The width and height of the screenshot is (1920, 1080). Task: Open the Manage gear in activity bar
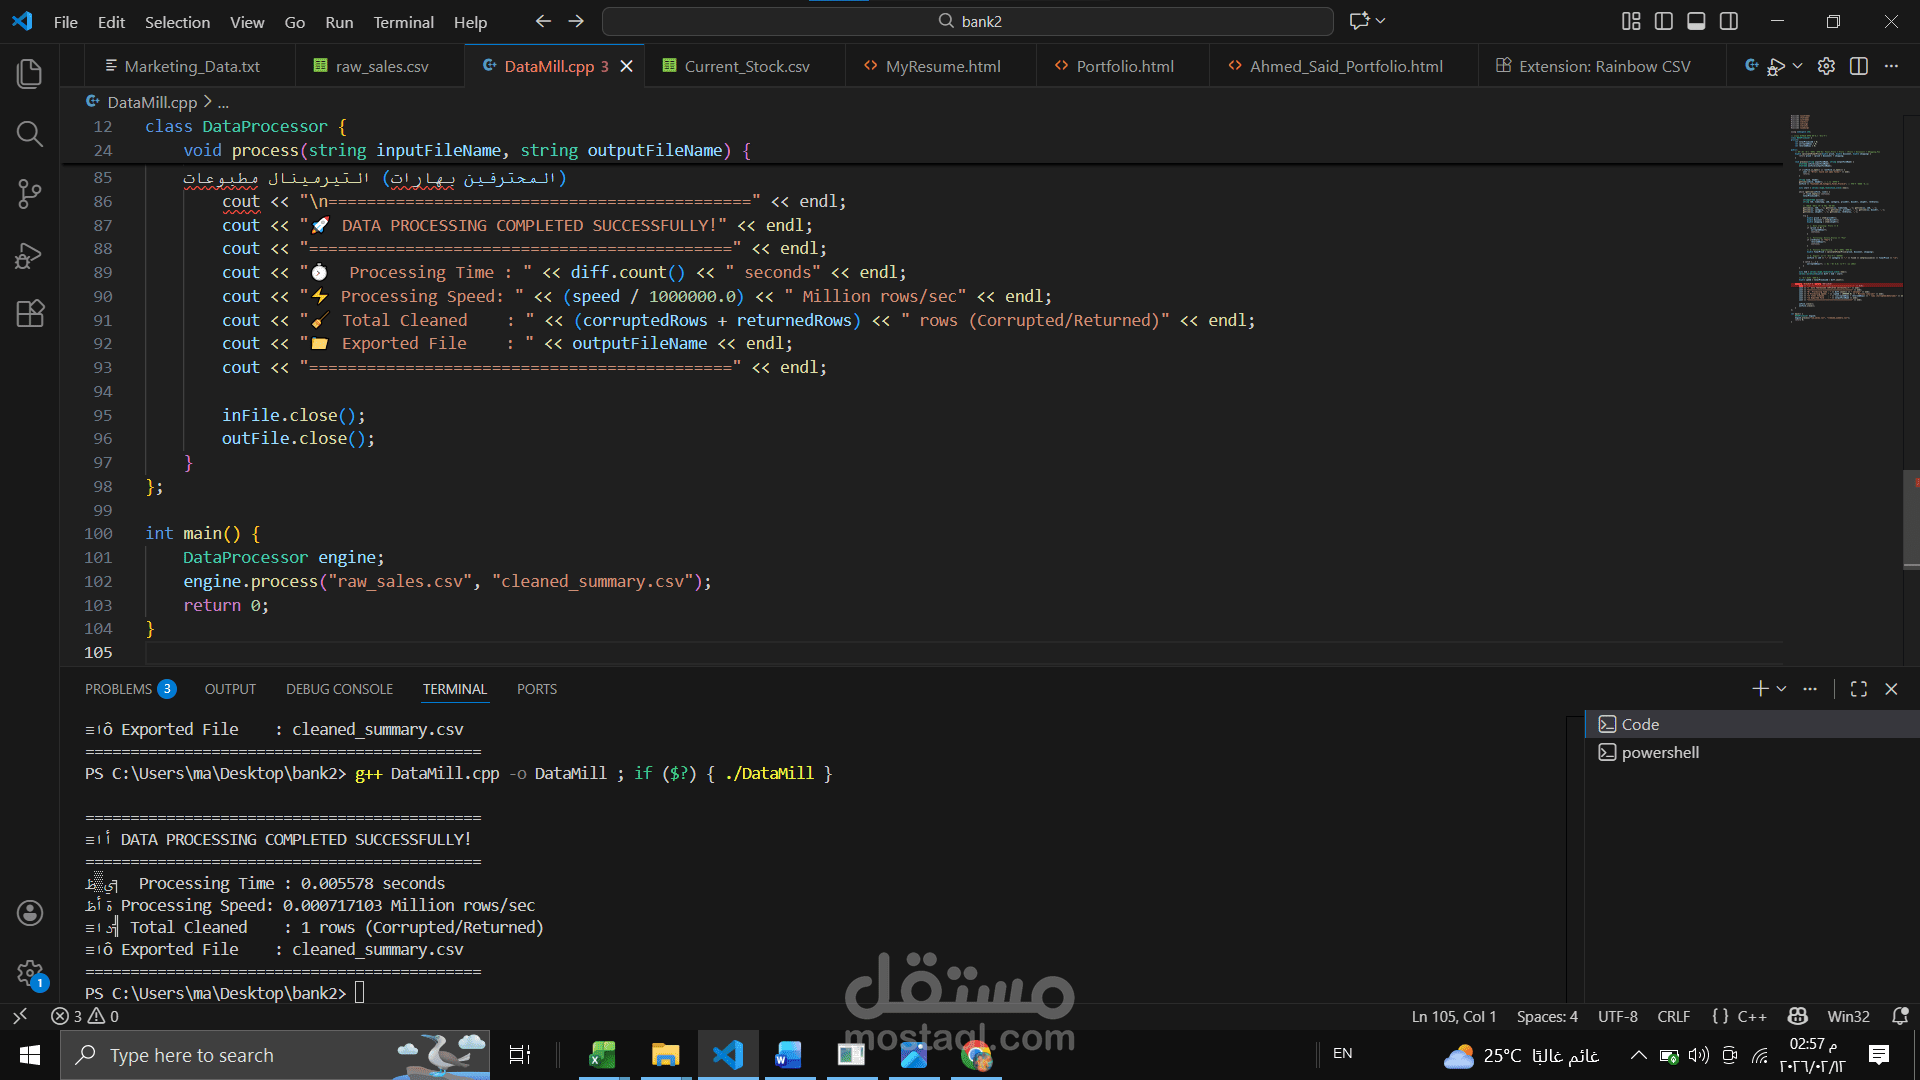(x=30, y=972)
